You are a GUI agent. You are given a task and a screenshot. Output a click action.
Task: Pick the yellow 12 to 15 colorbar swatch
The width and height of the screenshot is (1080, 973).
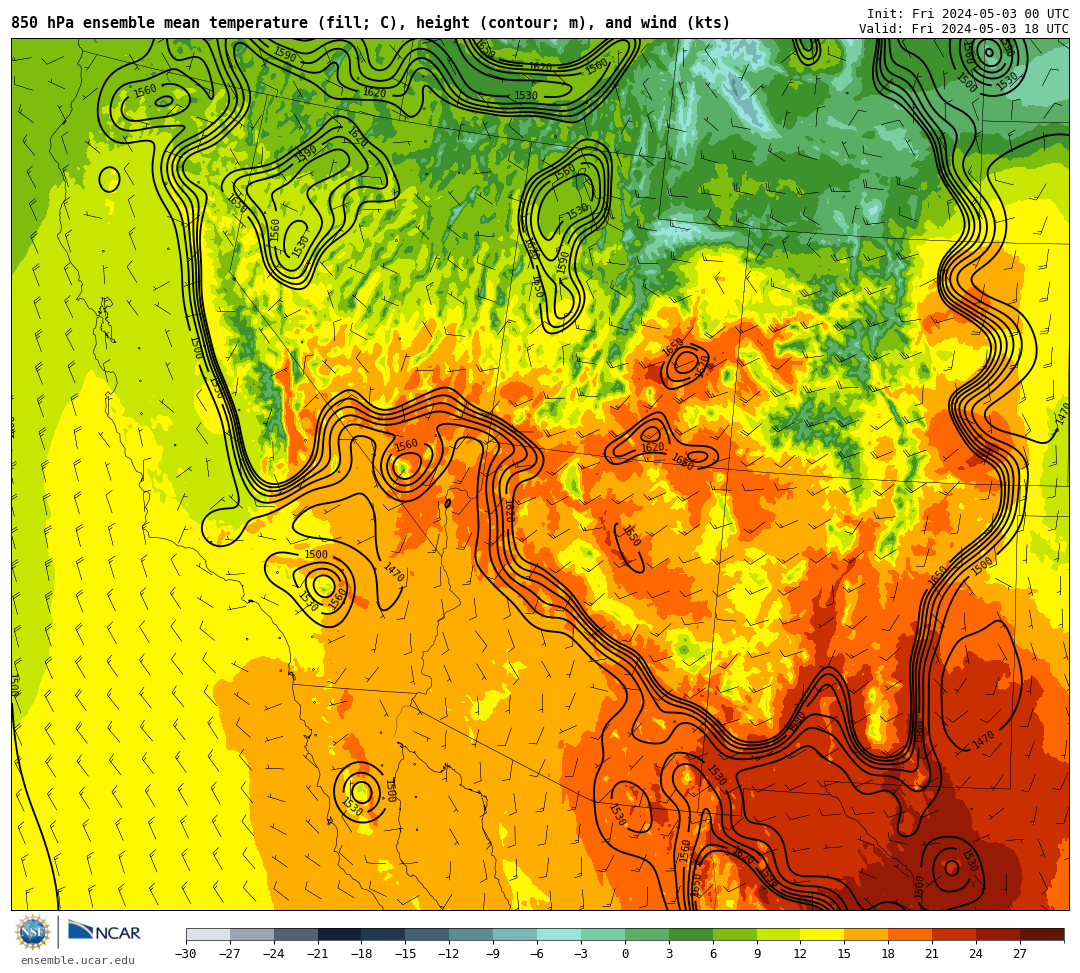pyautogui.click(x=823, y=934)
